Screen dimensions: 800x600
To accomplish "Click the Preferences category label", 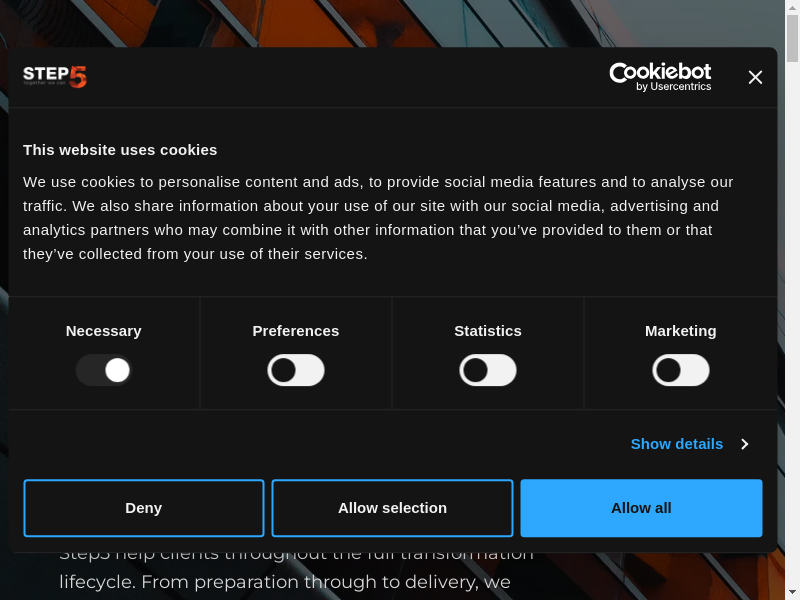I will 296,330.
